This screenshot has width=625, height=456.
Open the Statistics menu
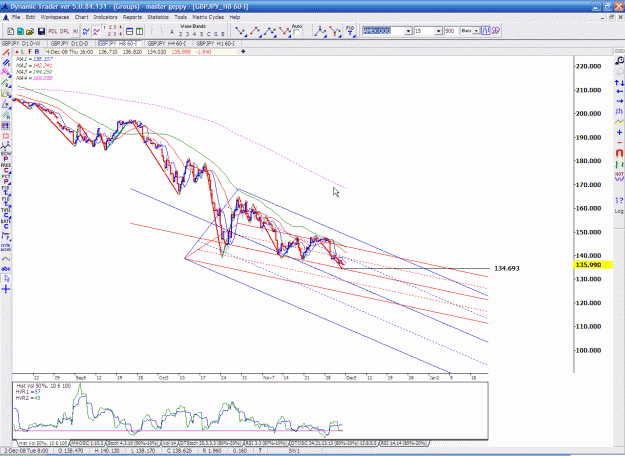(x=158, y=17)
